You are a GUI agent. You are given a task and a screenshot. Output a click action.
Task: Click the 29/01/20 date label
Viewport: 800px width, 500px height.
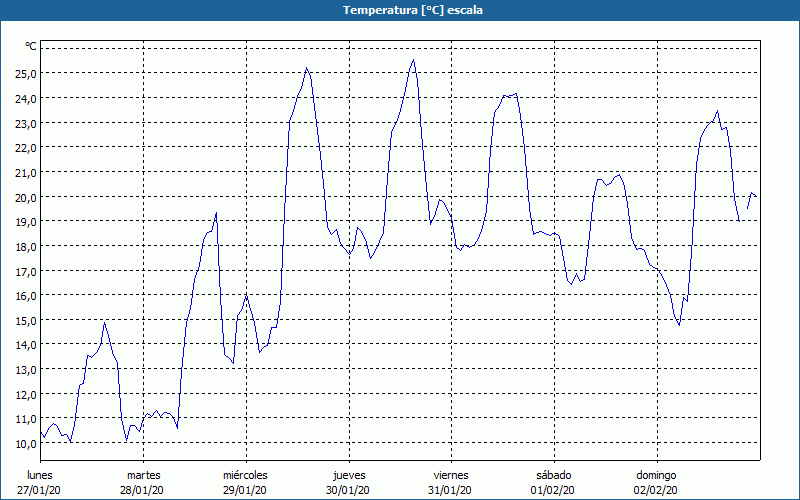(245, 490)
